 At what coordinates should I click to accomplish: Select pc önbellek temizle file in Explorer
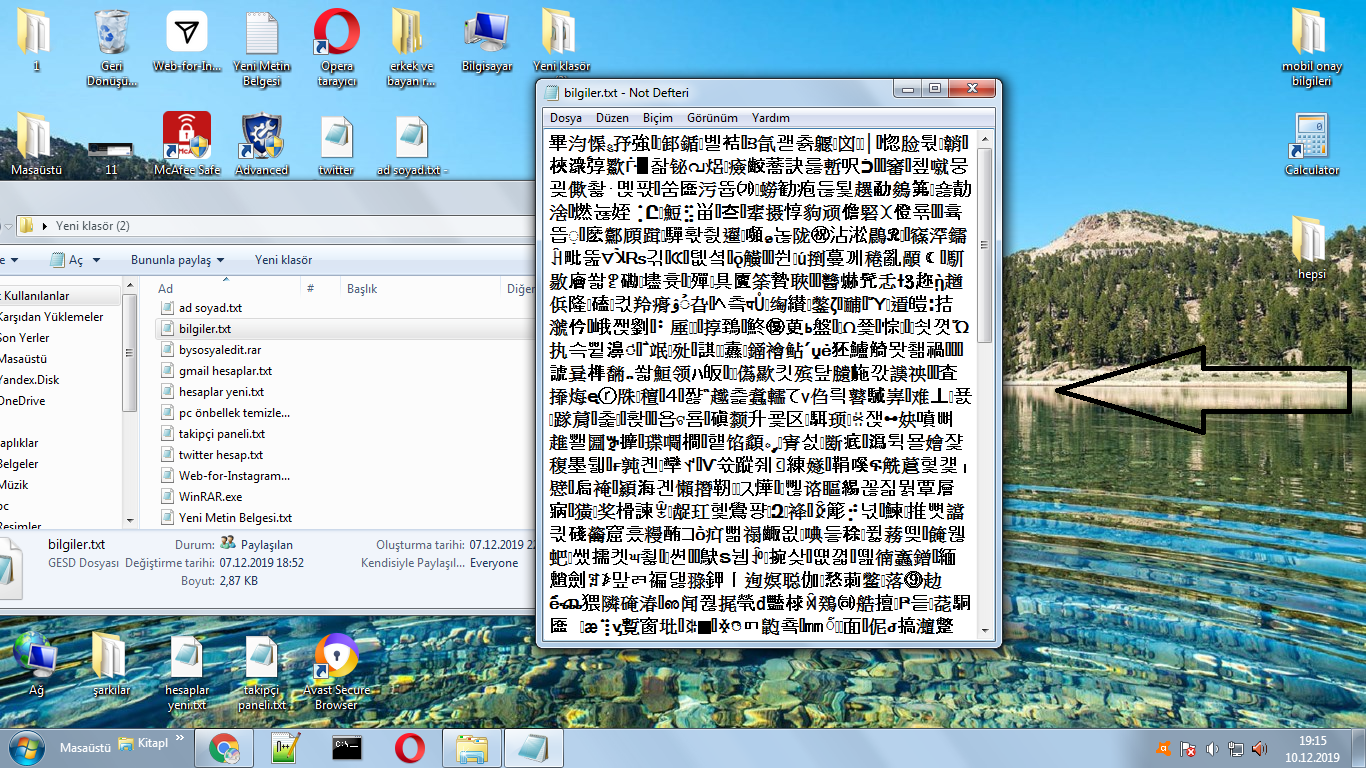pyautogui.click(x=234, y=413)
